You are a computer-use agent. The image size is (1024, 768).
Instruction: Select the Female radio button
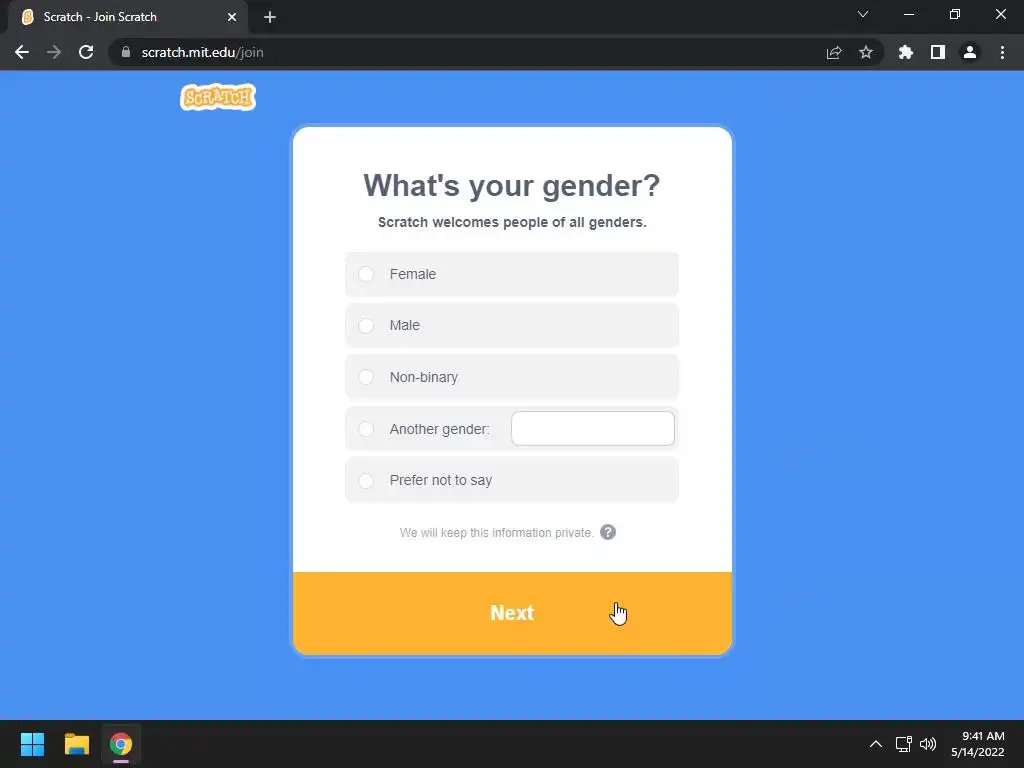(366, 274)
